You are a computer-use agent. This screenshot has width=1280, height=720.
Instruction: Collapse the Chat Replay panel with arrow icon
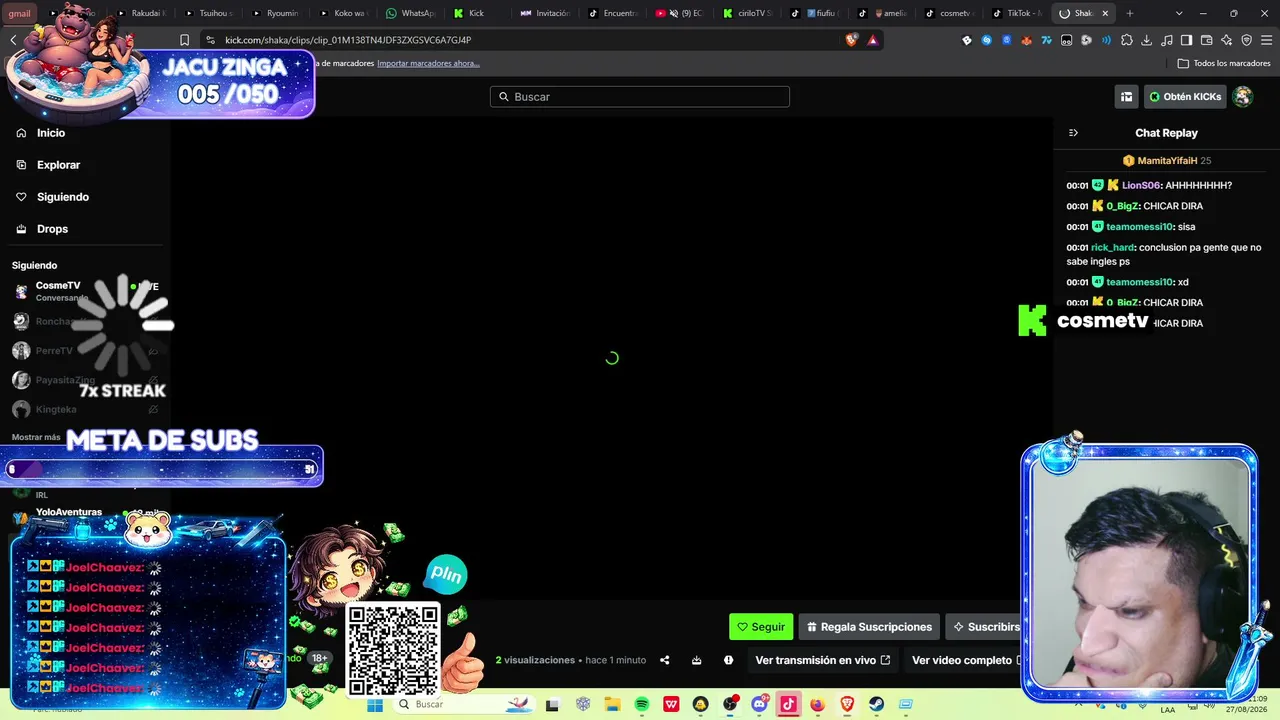[x=1073, y=133]
